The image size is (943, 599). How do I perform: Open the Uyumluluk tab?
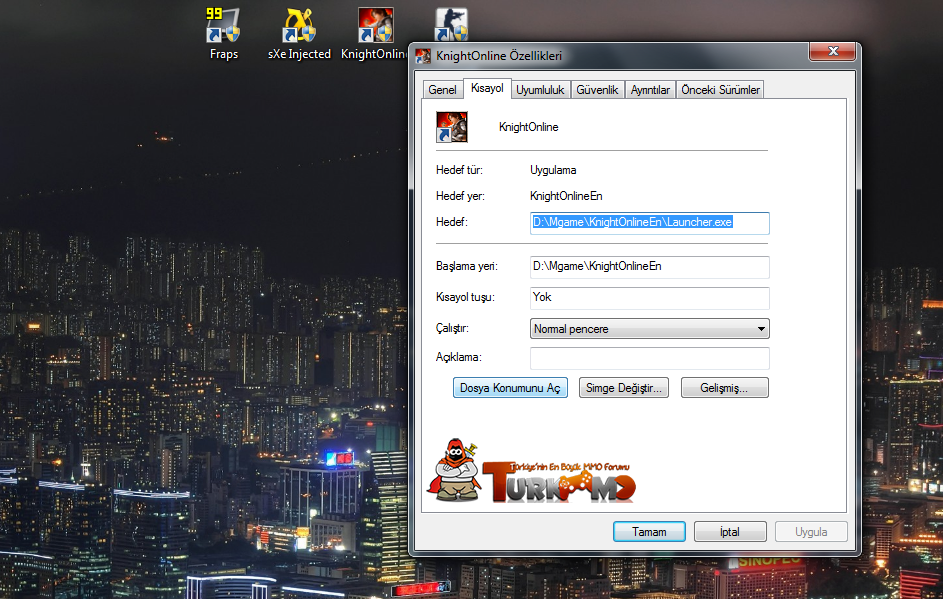[x=540, y=90]
